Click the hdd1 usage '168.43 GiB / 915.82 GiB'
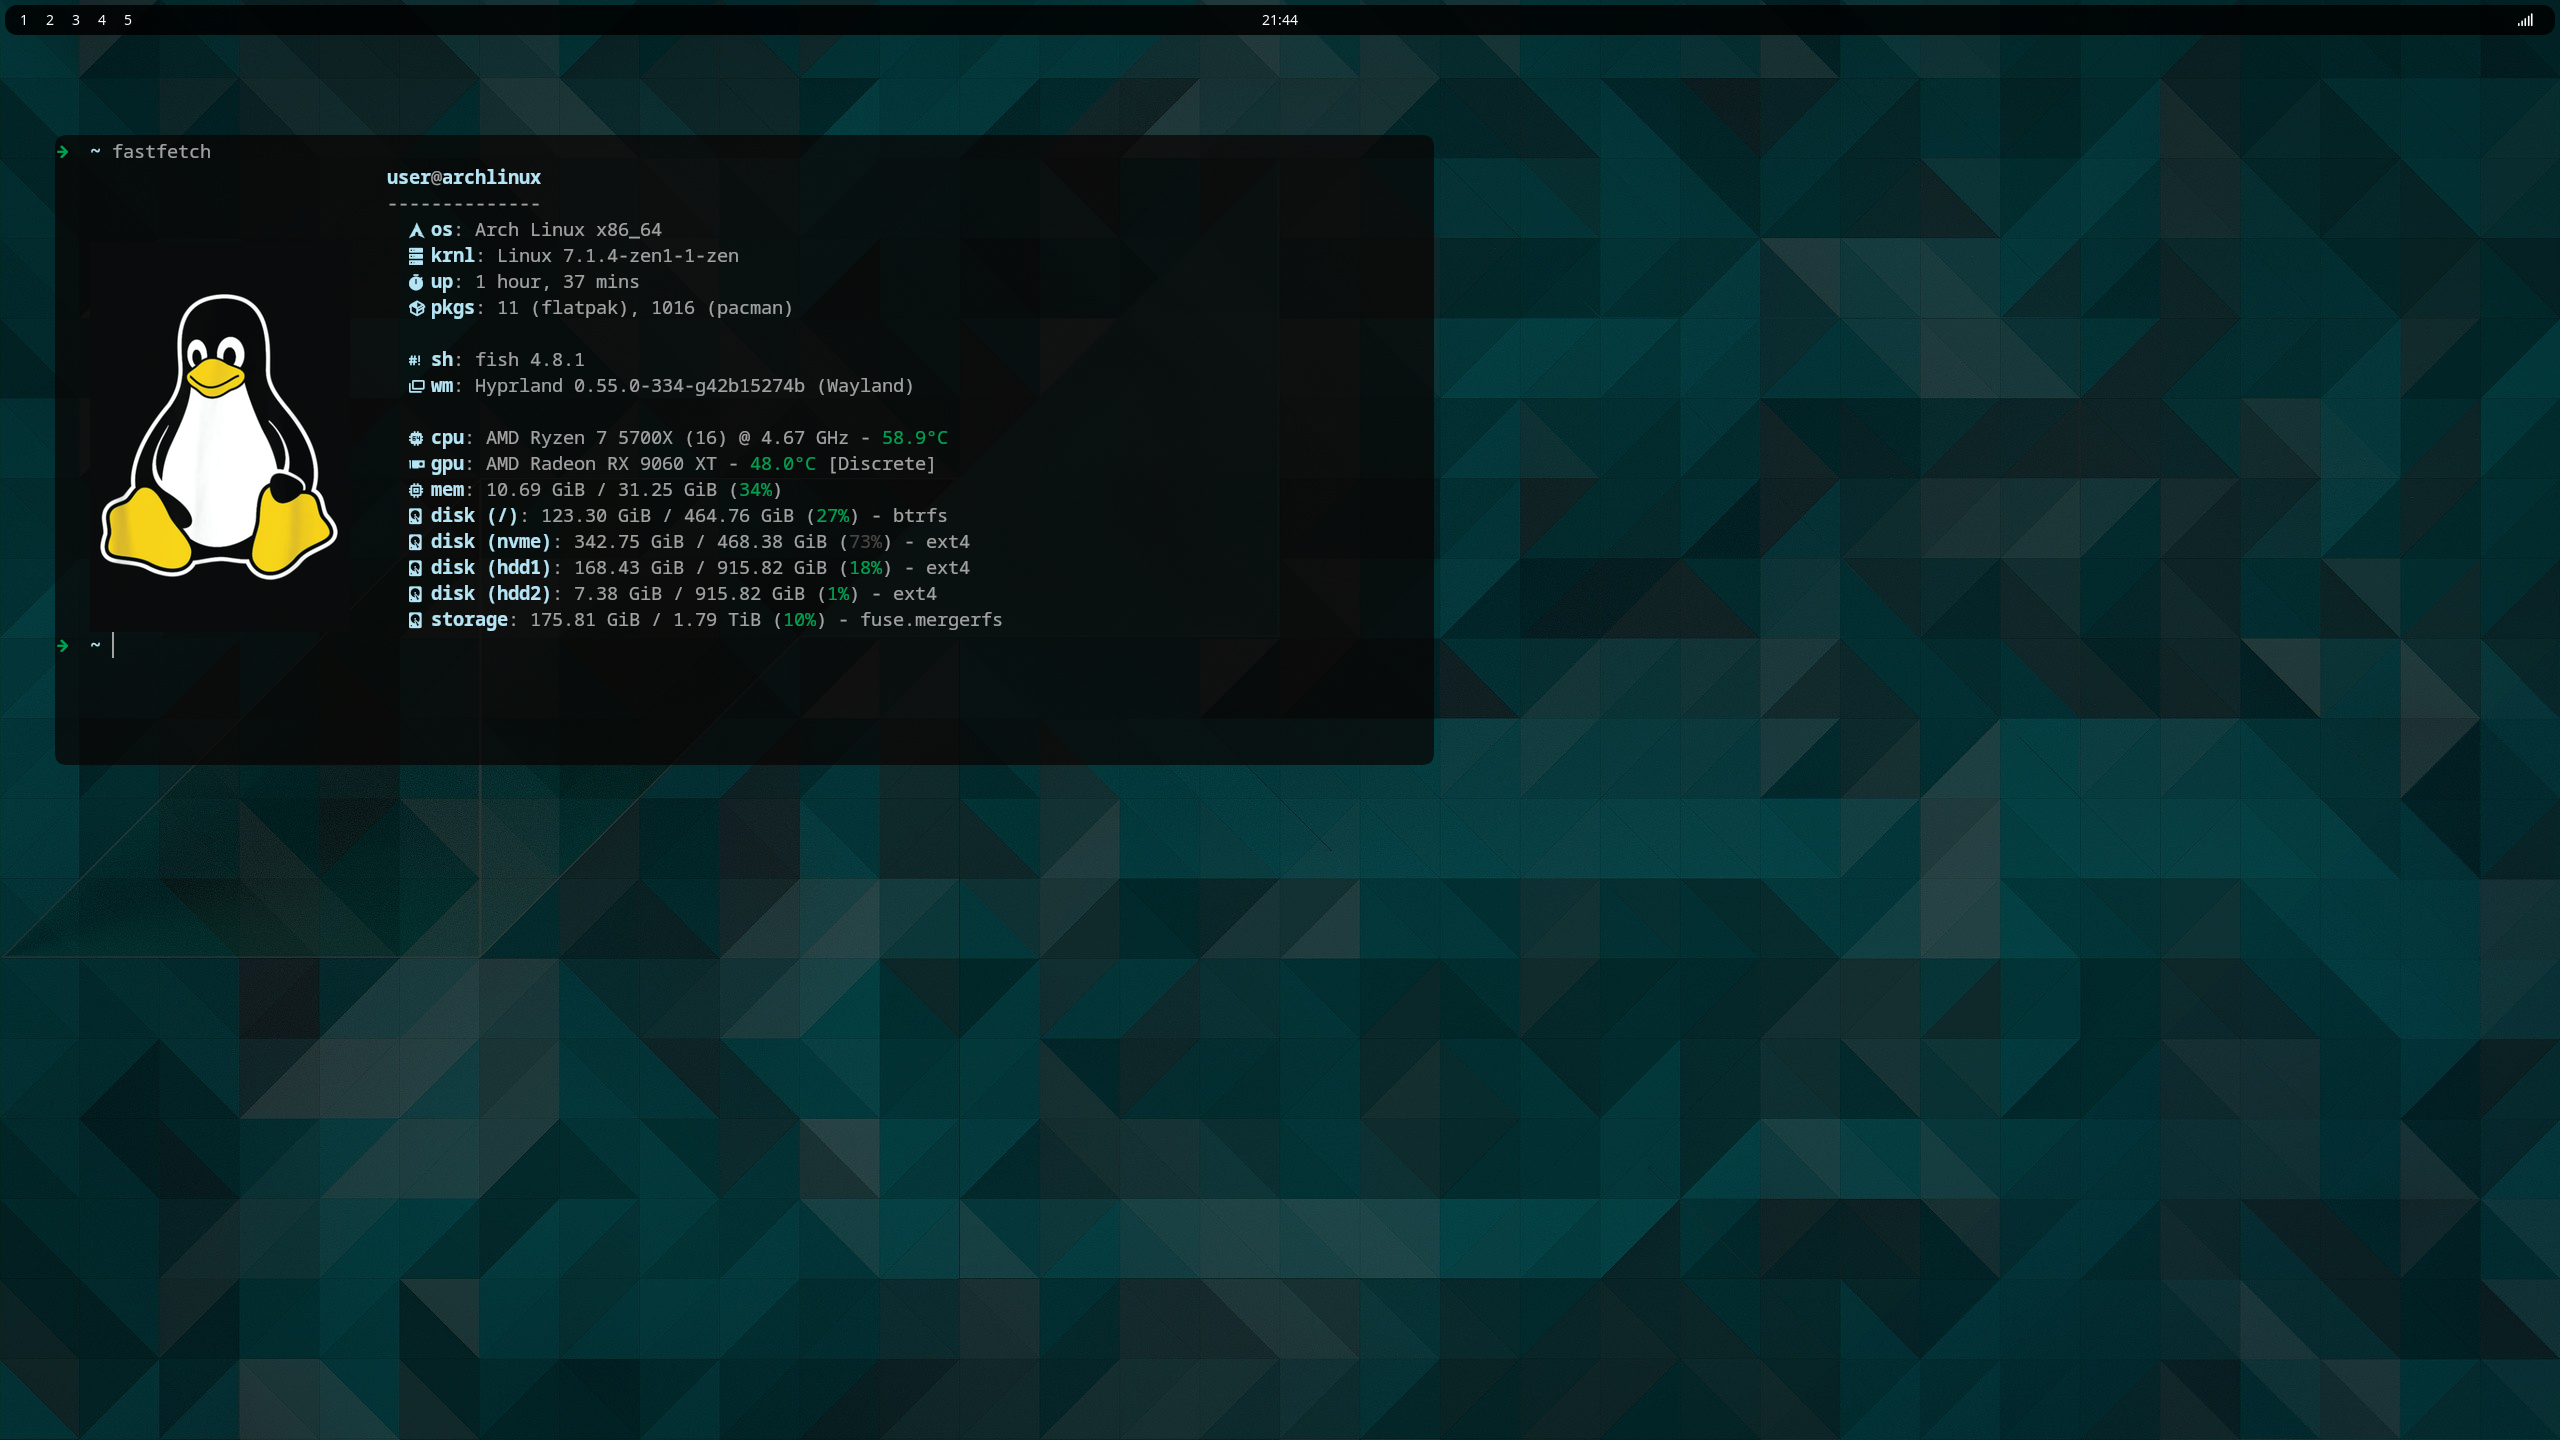Screen dimensions: 2560x1440 700,568
